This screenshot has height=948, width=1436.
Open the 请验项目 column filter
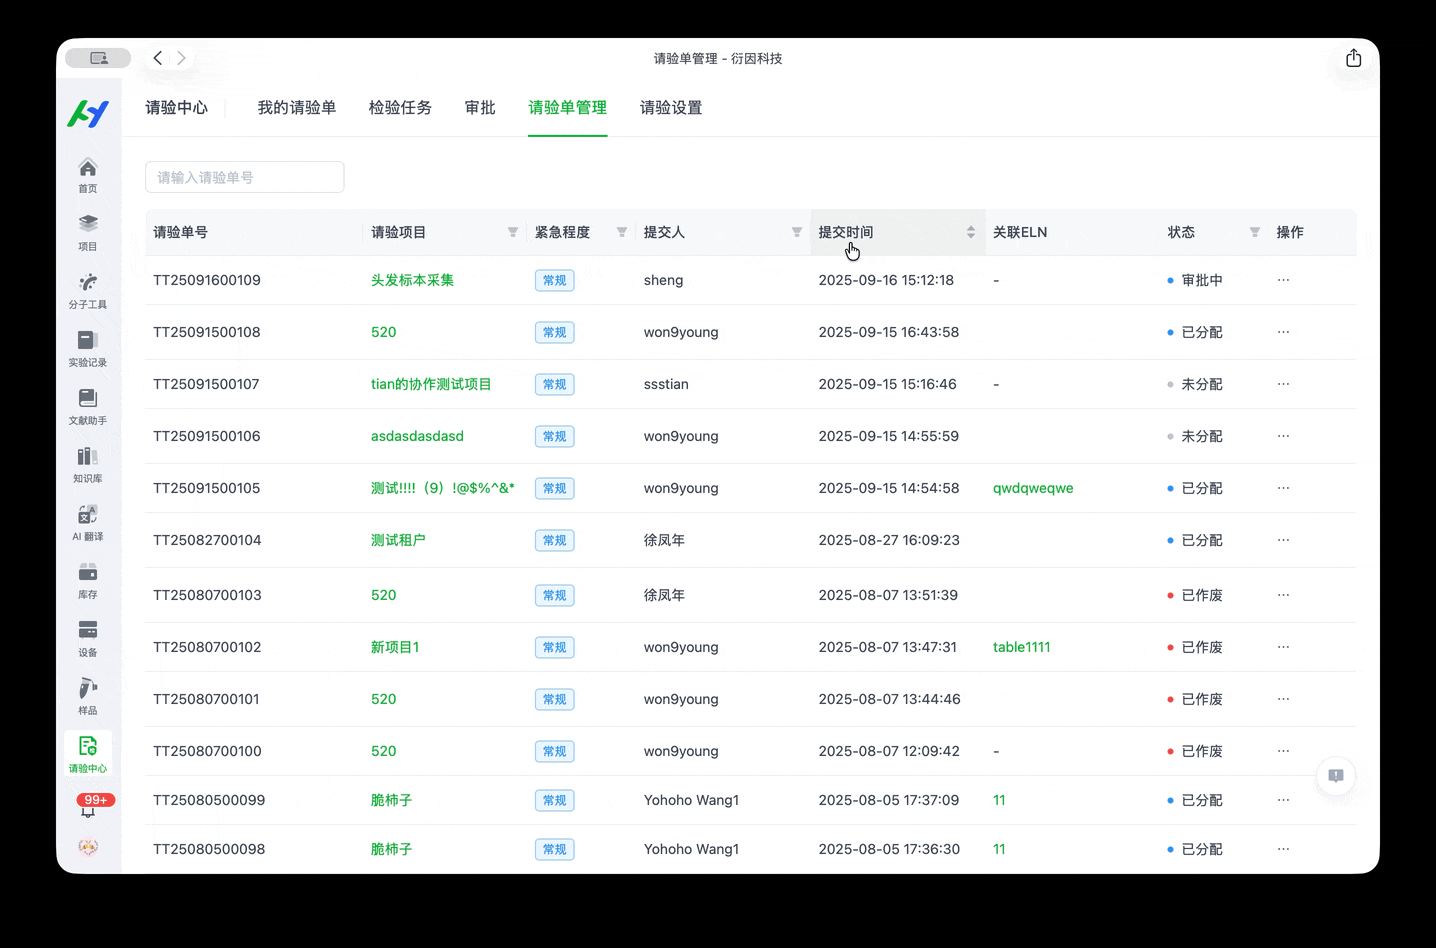tap(513, 232)
